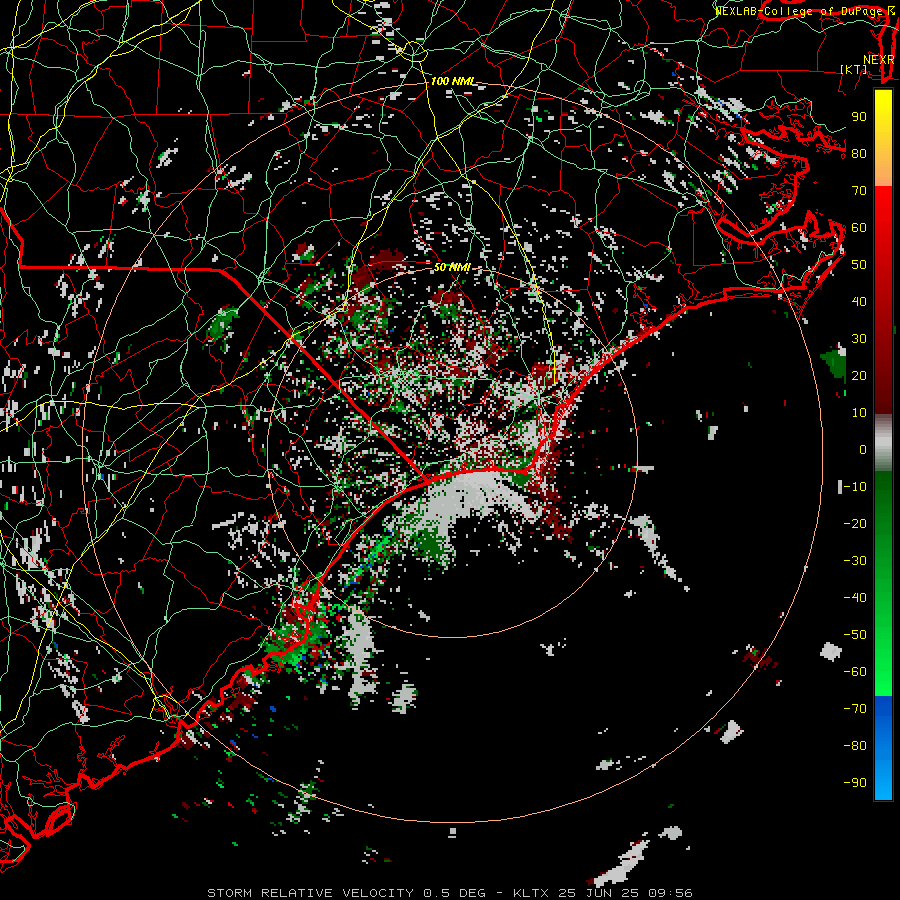
Task: Click the "0.5 DEG" elevation text
Action: tap(455, 893)
